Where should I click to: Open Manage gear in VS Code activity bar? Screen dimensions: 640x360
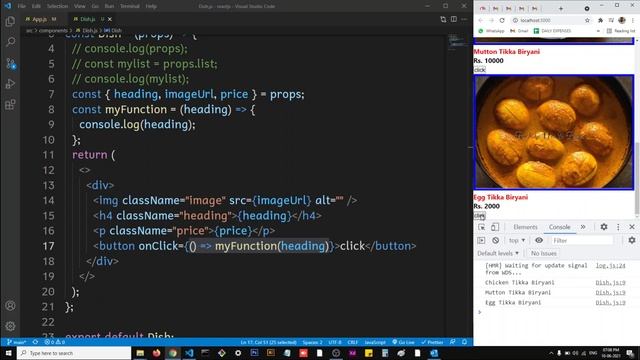click(10, 326)
